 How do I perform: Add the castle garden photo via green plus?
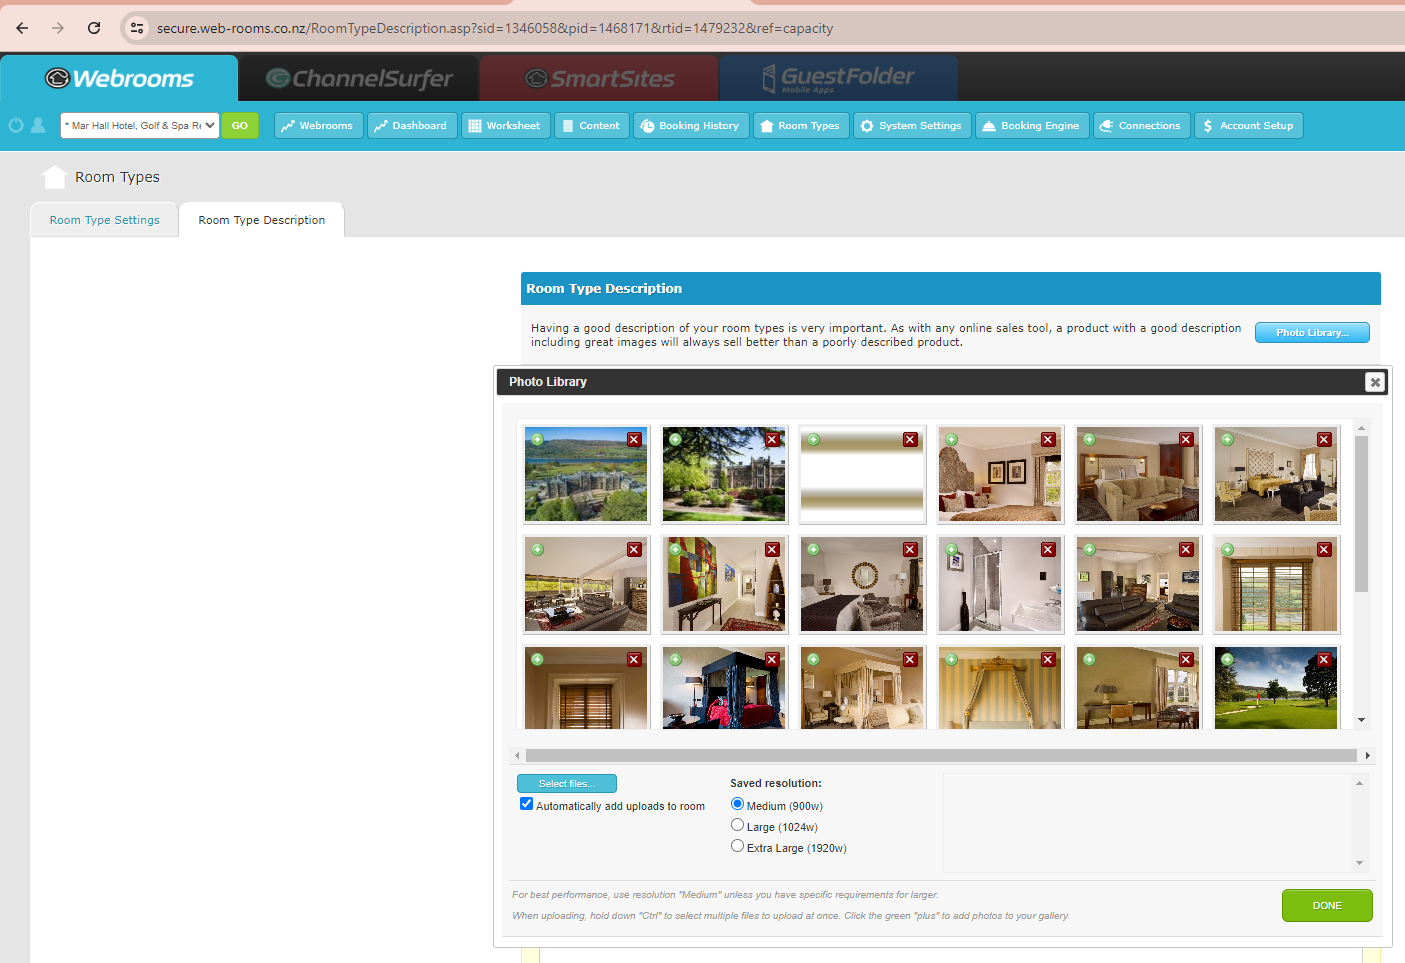point(675,440)
